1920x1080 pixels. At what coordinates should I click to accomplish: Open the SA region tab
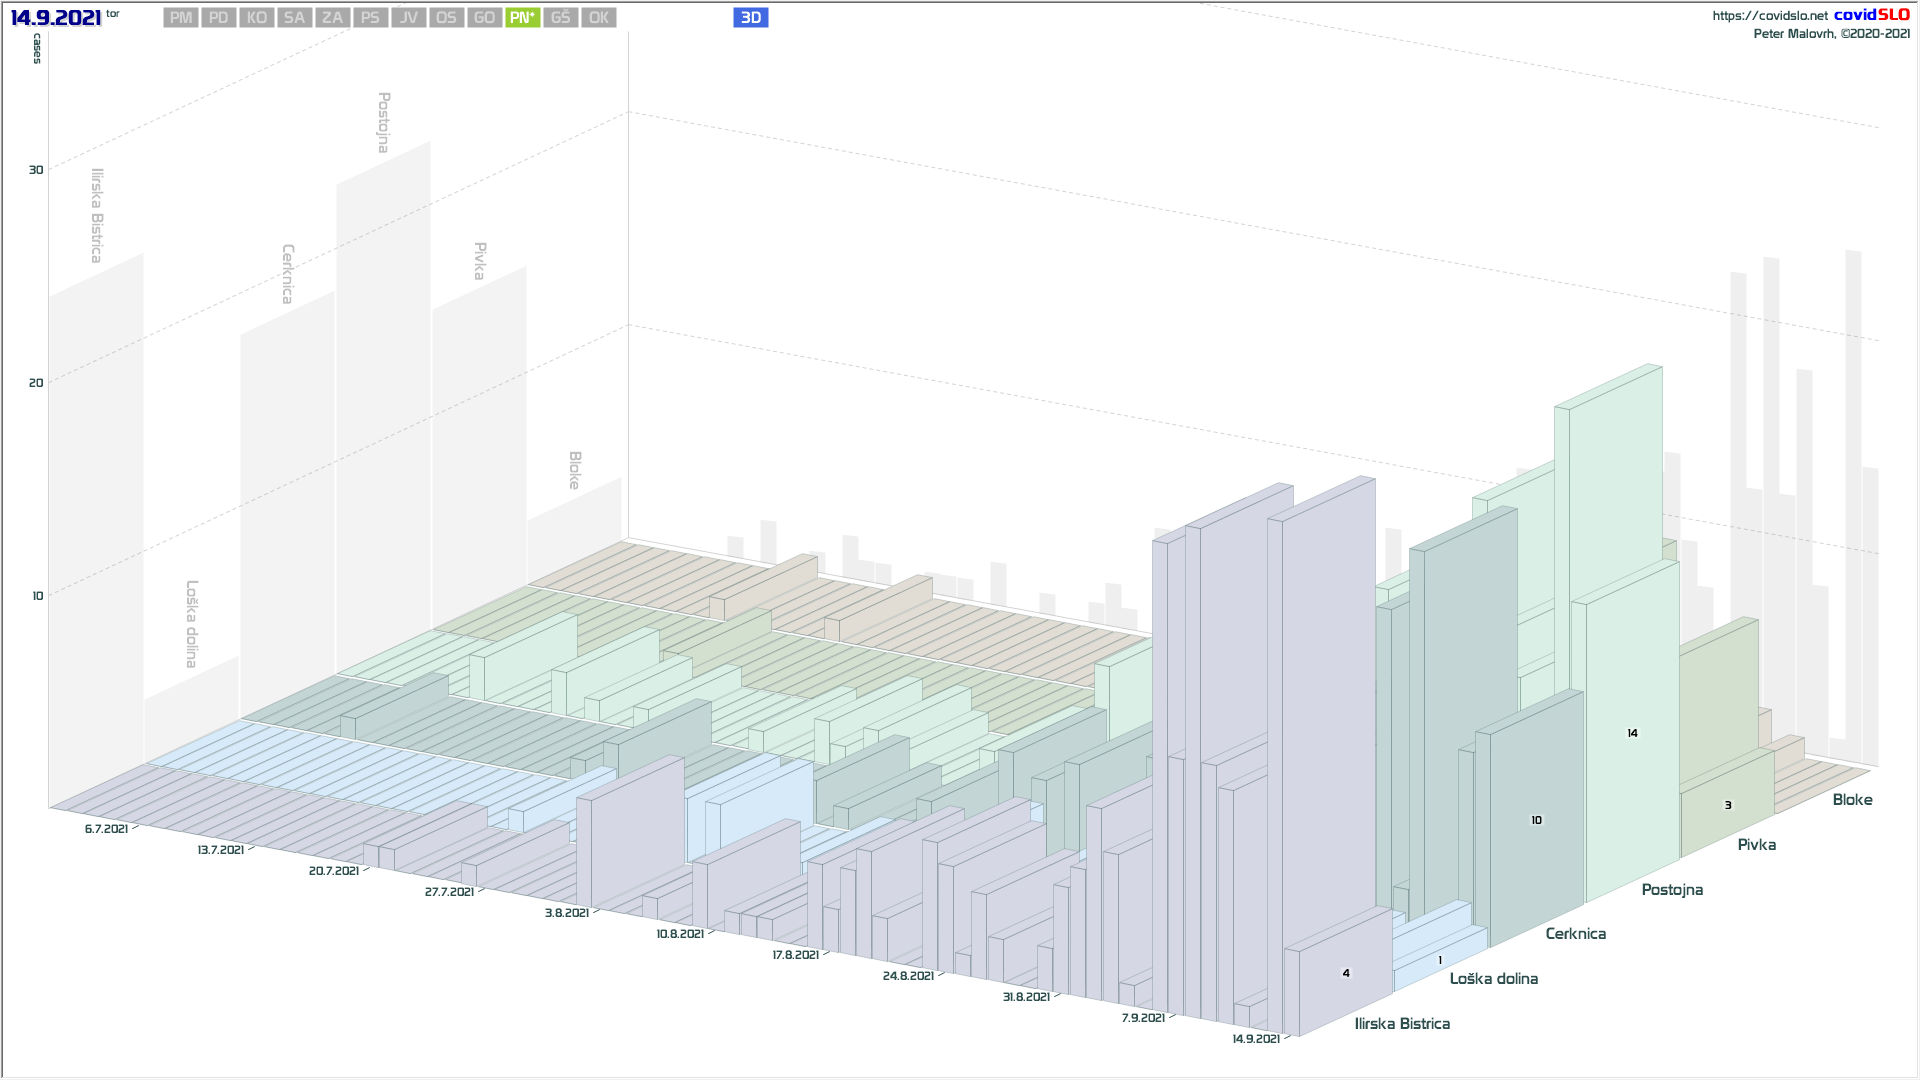pos(294,18)
